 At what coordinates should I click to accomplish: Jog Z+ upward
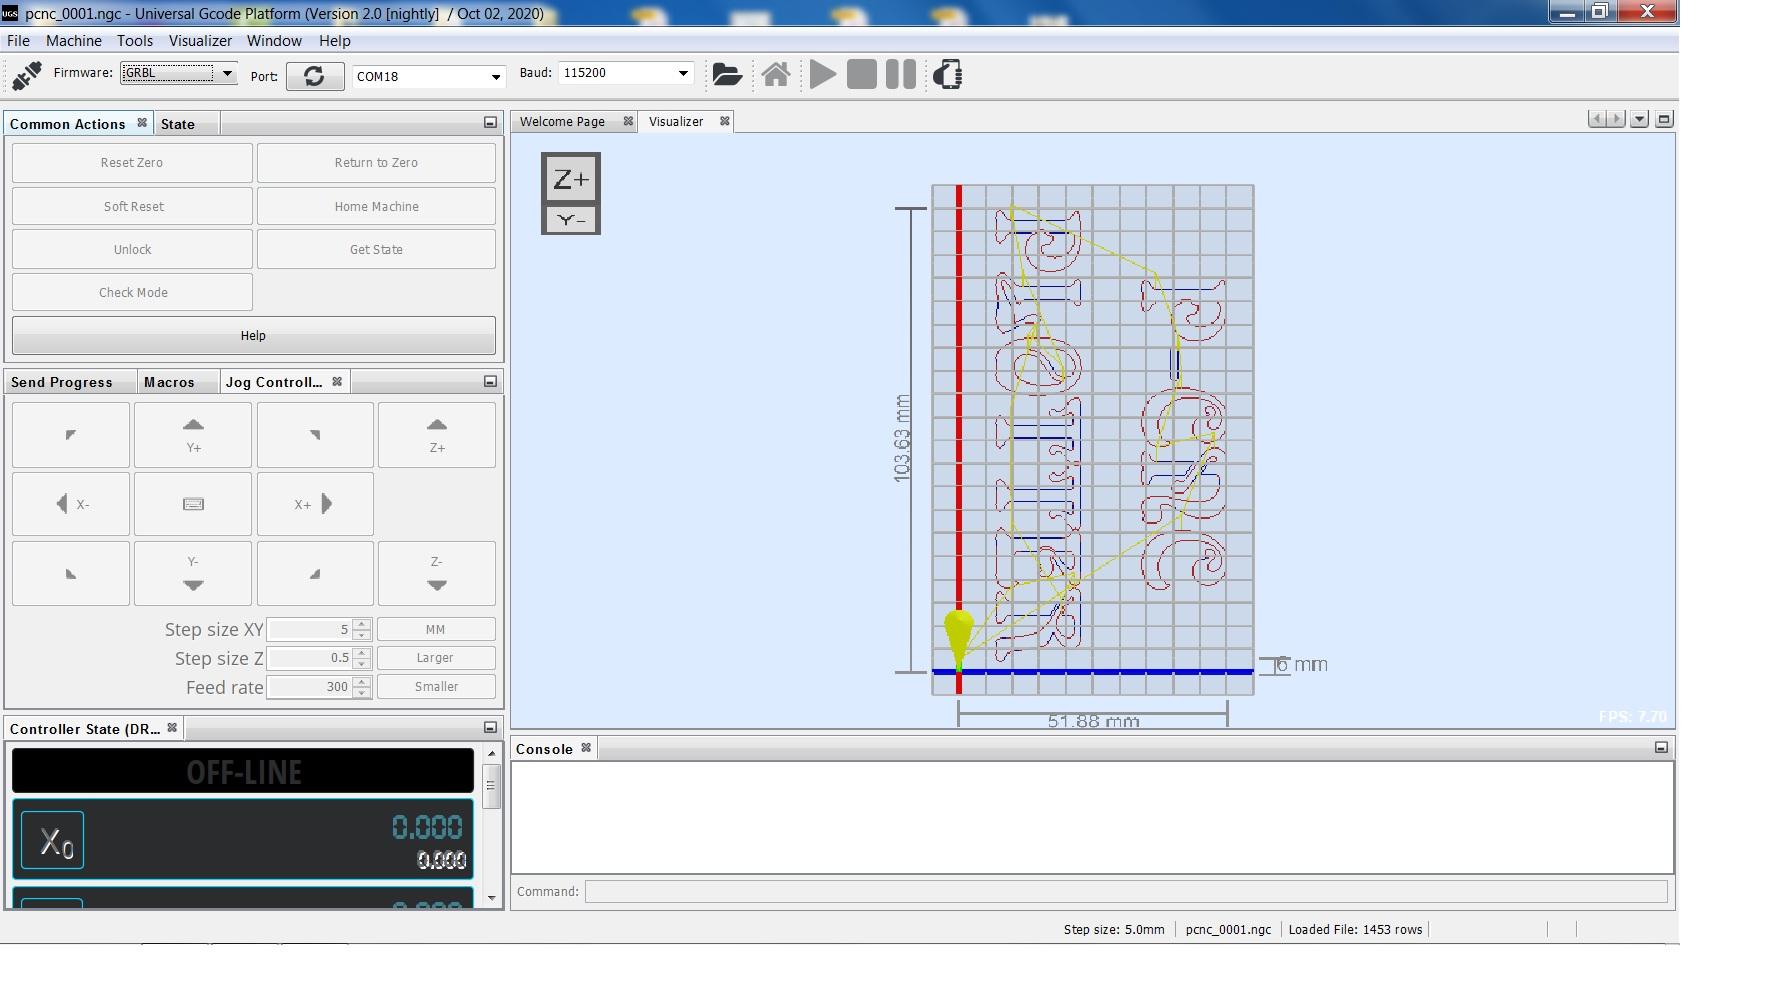pos(437,435)
